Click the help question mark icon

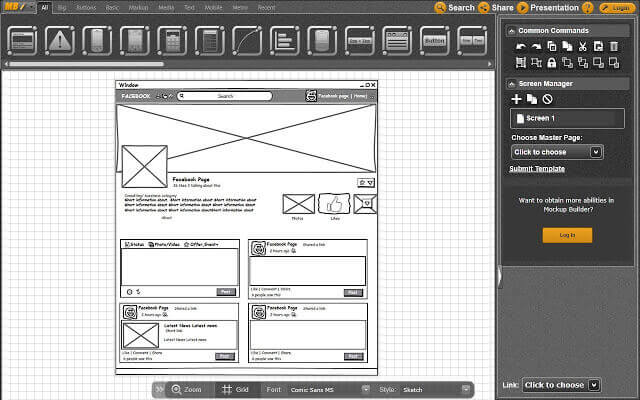click(588, 8)
